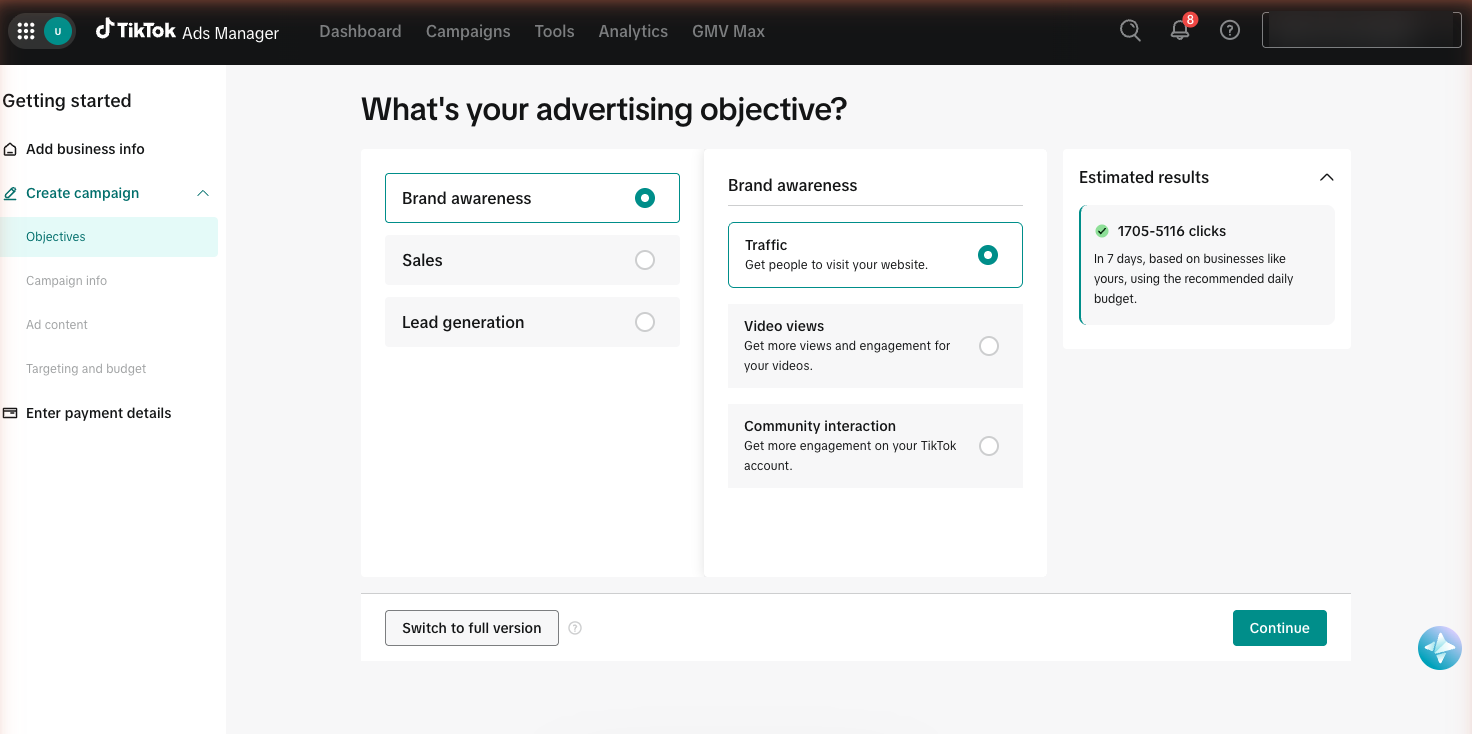Viewport: 1472px width, 734px height.
Task: Open the help question mark icon
Action: click(1230, 30)
